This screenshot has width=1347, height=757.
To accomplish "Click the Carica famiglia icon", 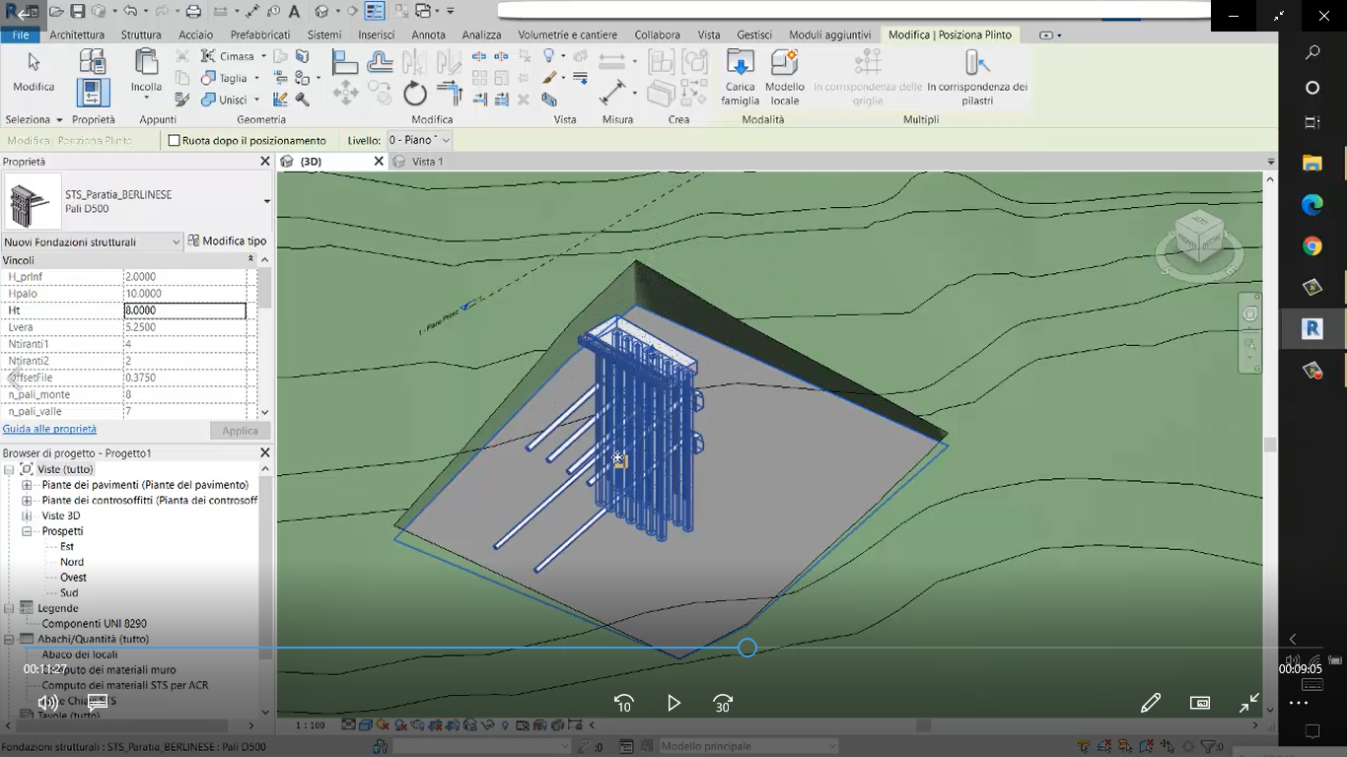I will click(740, 64).
